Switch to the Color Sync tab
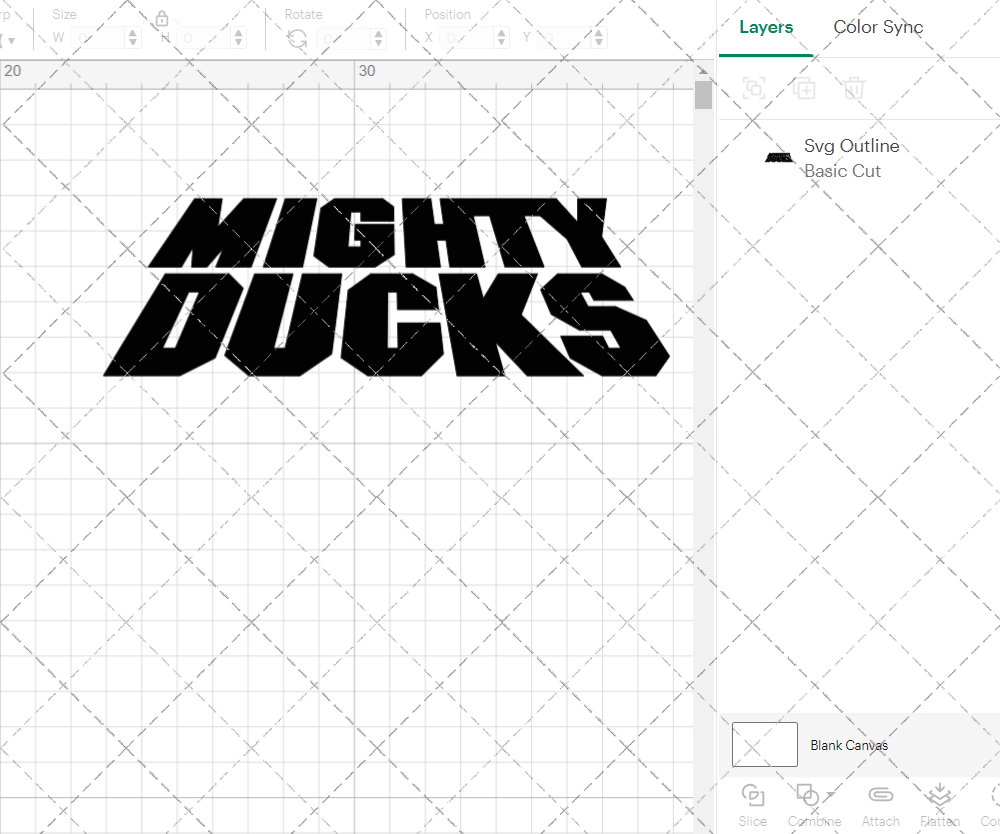This screenshot has height=834, width=1000. coord(878,27)
